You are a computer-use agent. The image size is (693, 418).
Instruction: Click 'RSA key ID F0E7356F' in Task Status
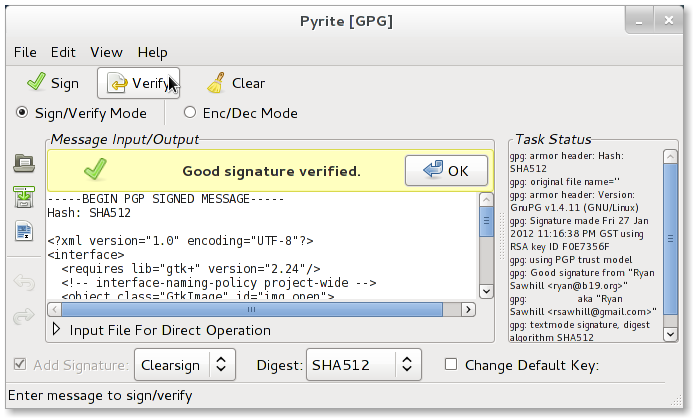(560, 247)
